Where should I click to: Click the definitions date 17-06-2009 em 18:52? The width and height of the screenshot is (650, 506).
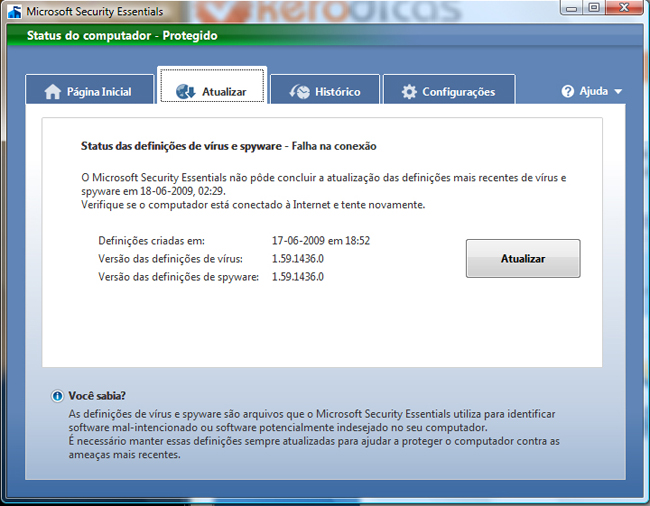(321, 241)
